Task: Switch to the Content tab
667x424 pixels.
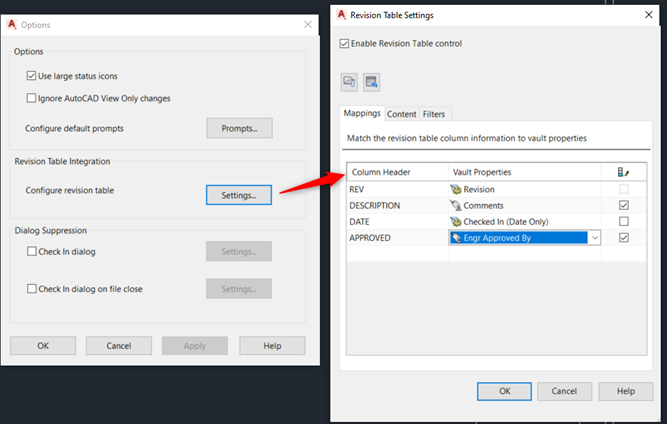Action: (402, 114)
